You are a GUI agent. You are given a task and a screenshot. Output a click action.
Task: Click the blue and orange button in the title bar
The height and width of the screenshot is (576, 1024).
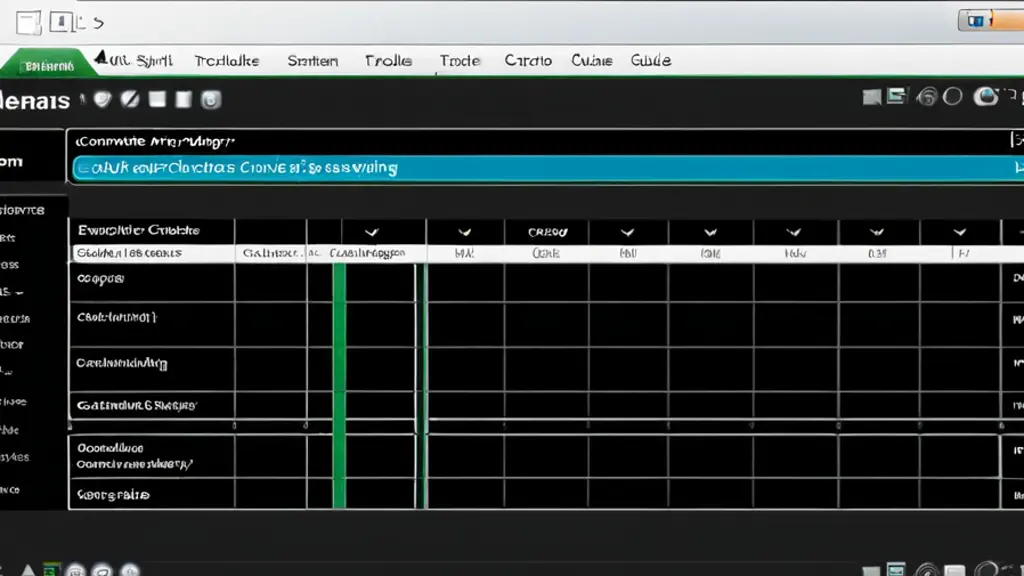(x=990, y=21)
